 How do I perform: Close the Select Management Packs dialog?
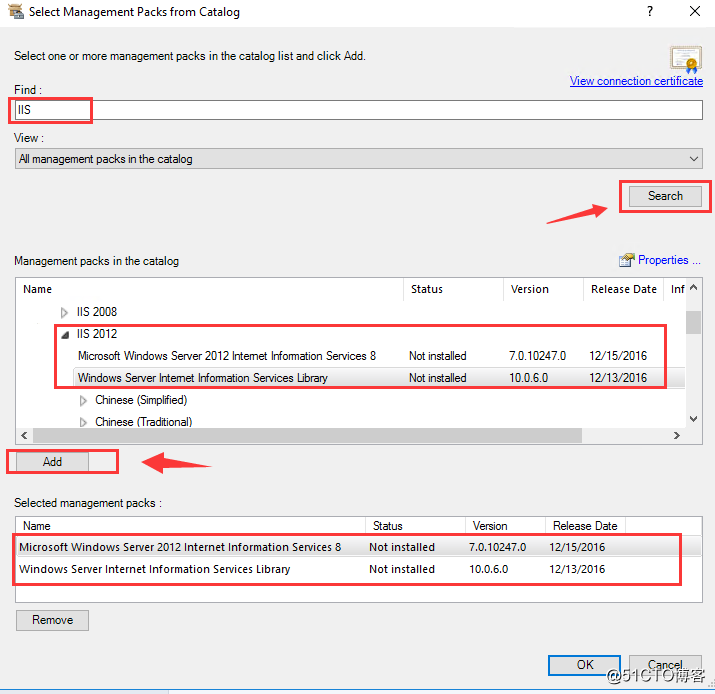(694, 11)
